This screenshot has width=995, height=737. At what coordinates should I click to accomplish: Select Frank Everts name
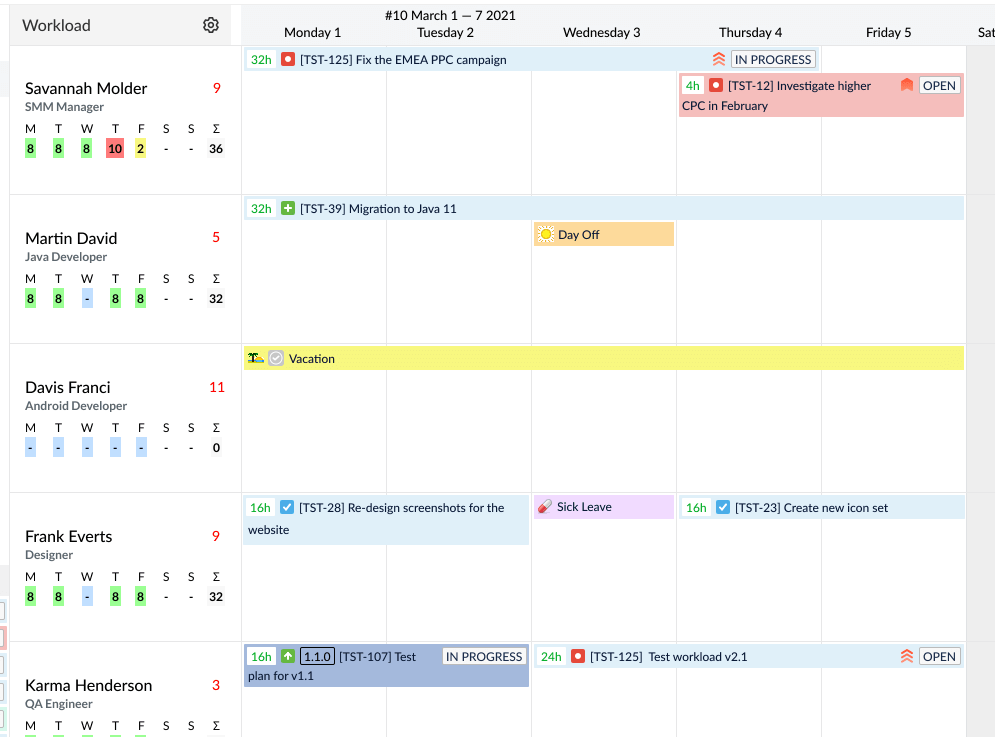coord(69,536)
